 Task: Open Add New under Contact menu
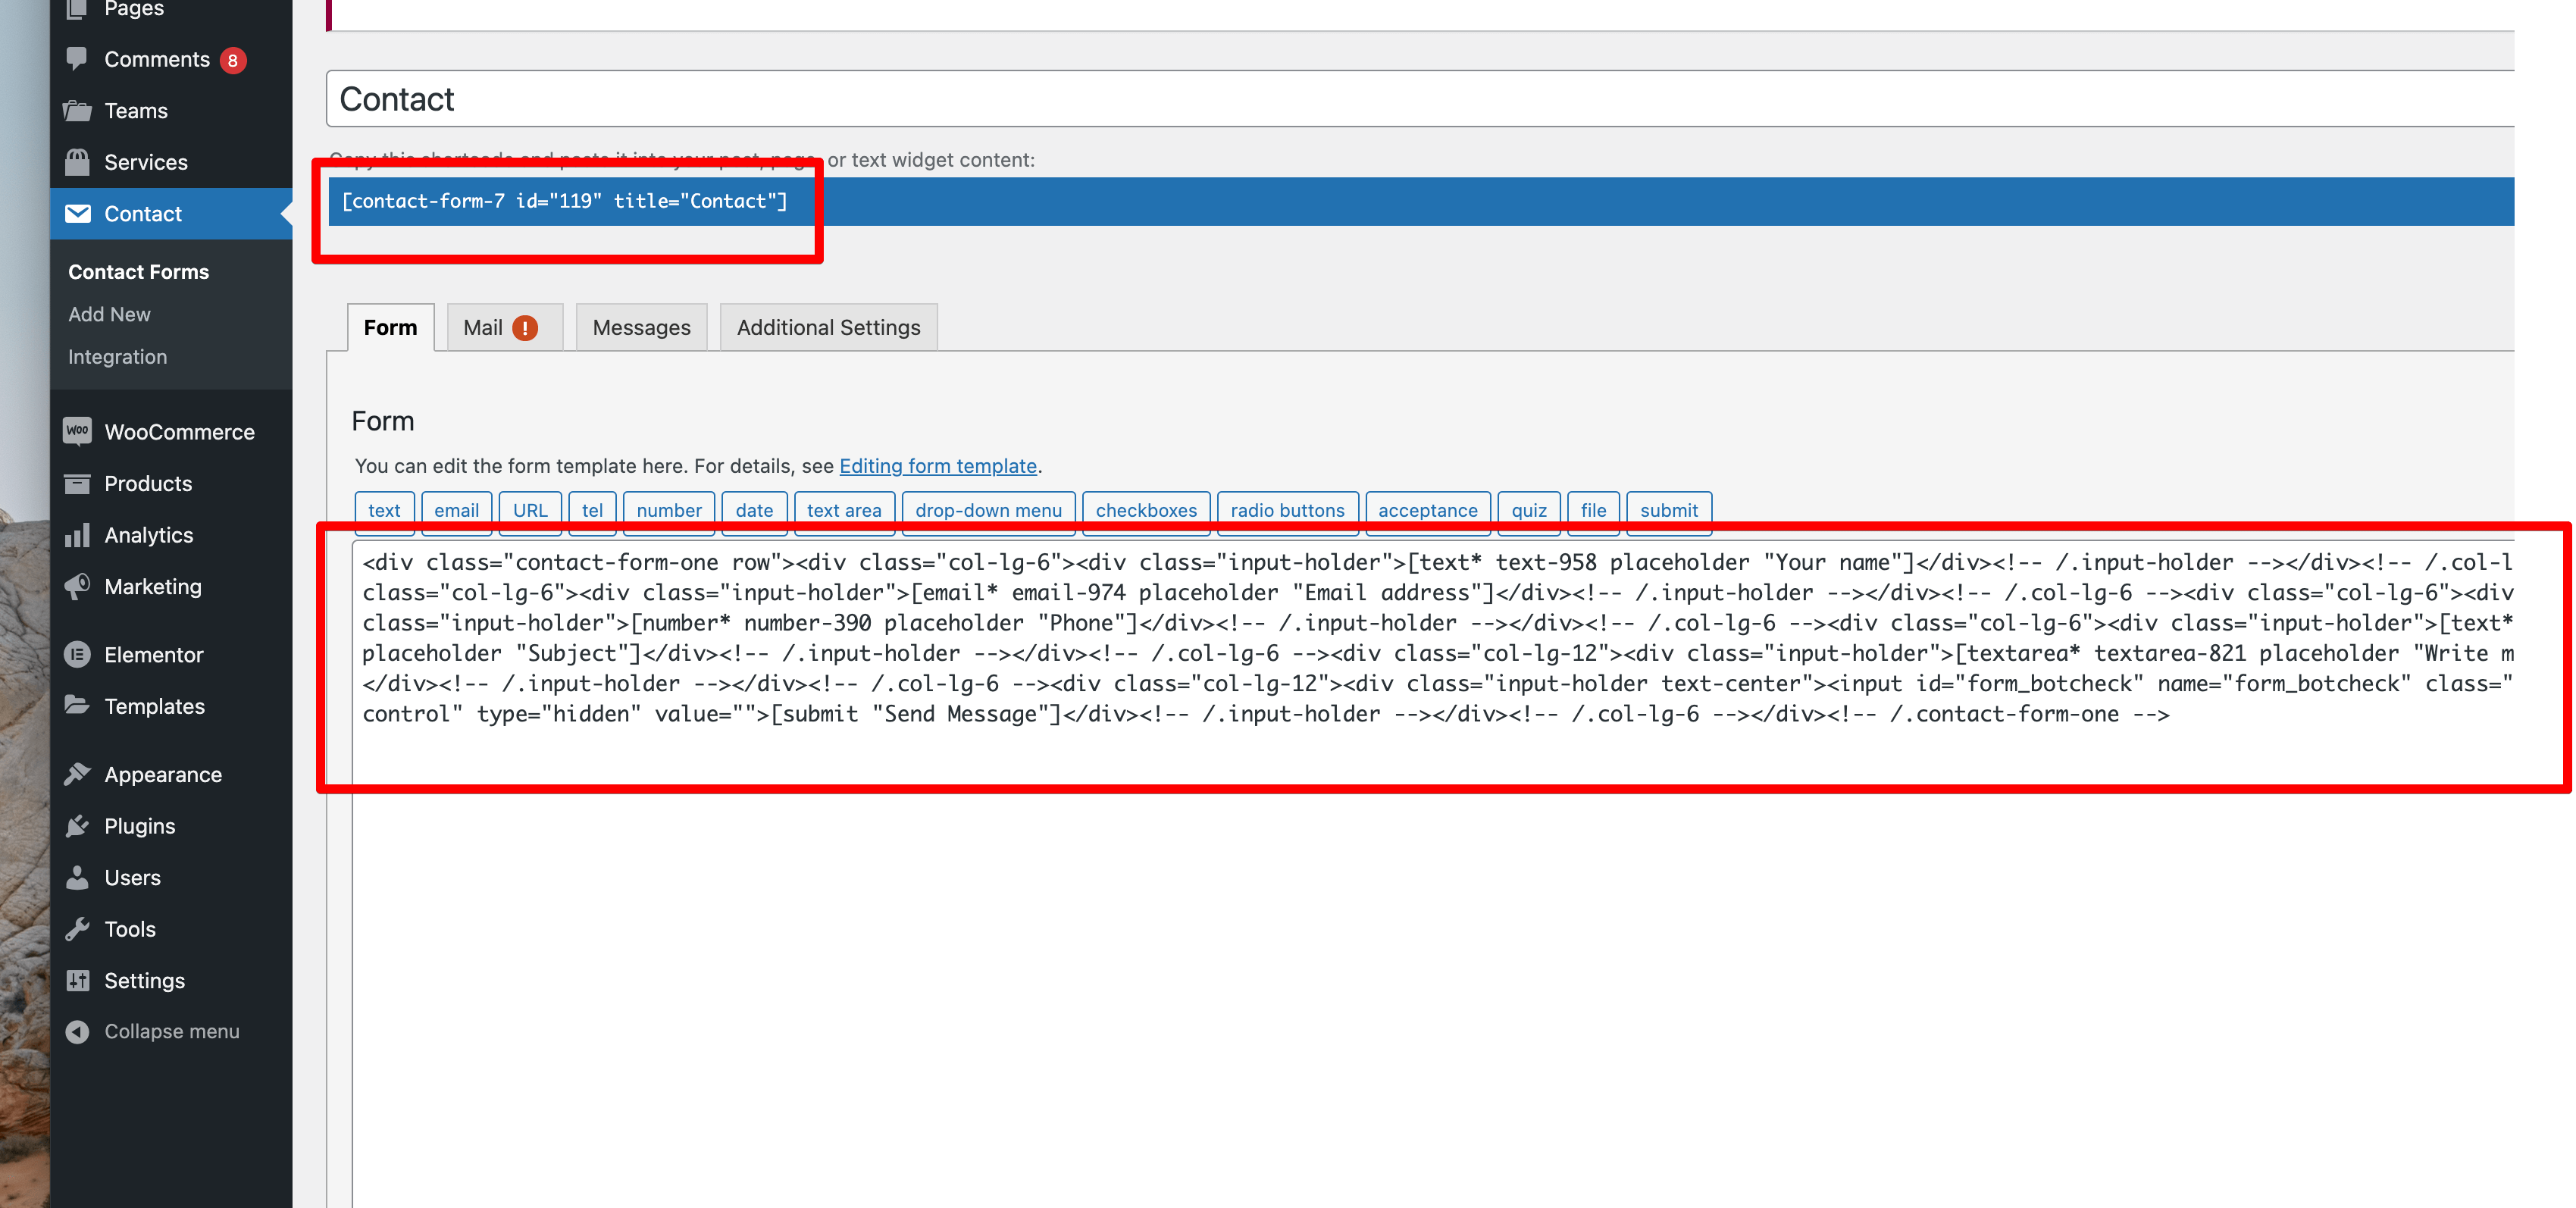click(x=109, y=314)
